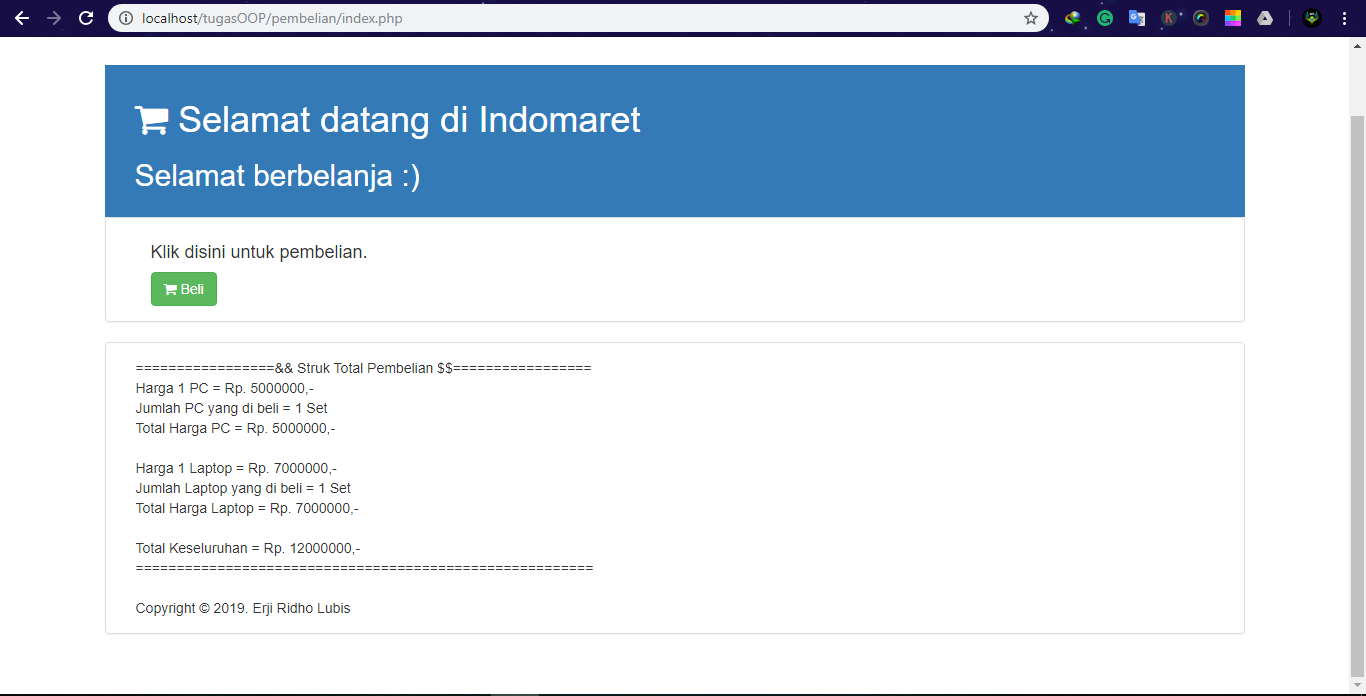Click 'Jumlah PC yang di beli = 1 Set'

(232, 408)
